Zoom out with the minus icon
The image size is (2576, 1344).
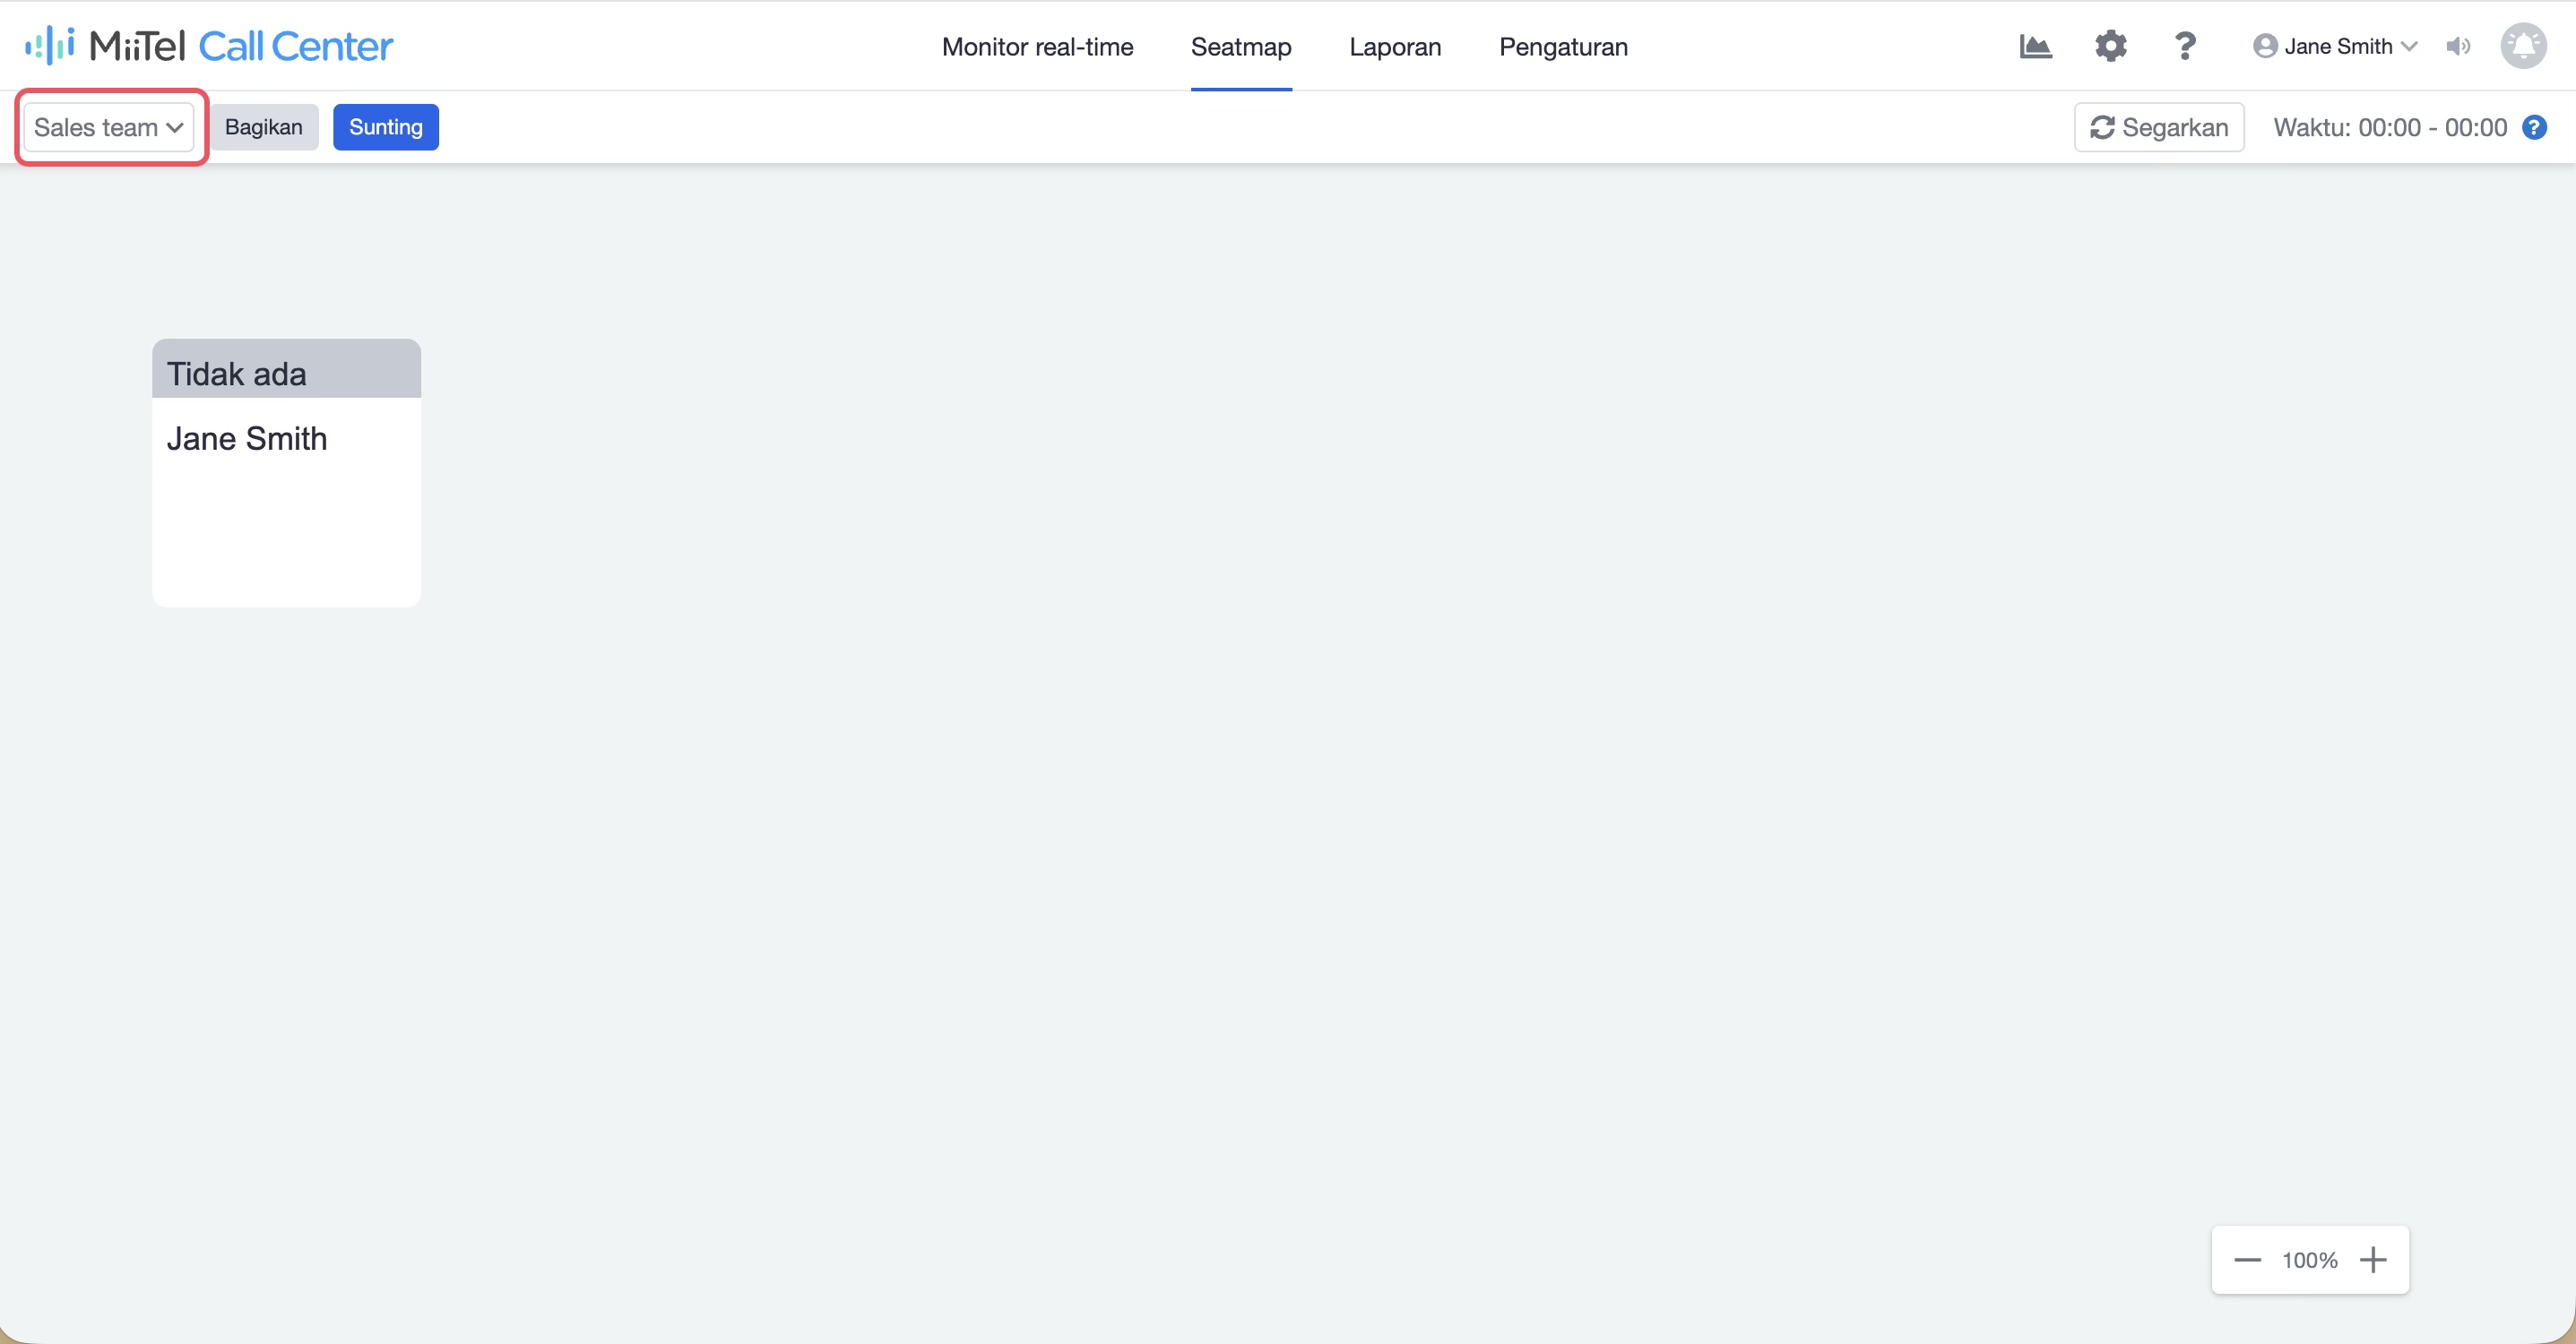(x=2247, y=1260)
